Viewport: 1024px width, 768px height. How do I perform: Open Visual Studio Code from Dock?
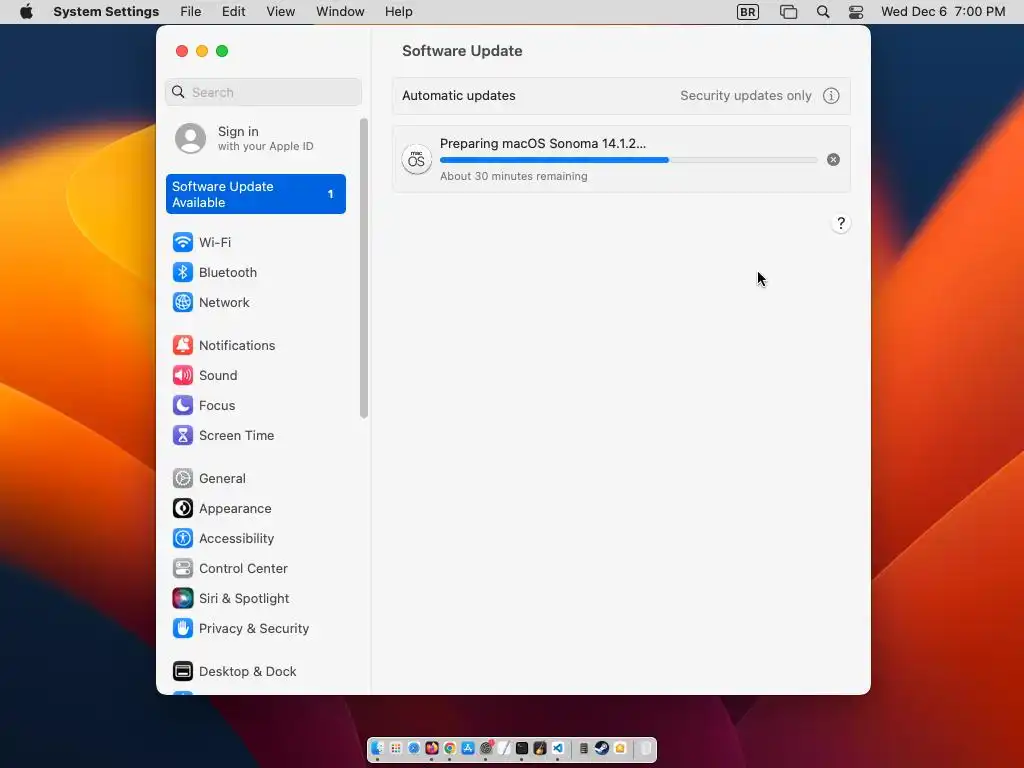[558, 748]
